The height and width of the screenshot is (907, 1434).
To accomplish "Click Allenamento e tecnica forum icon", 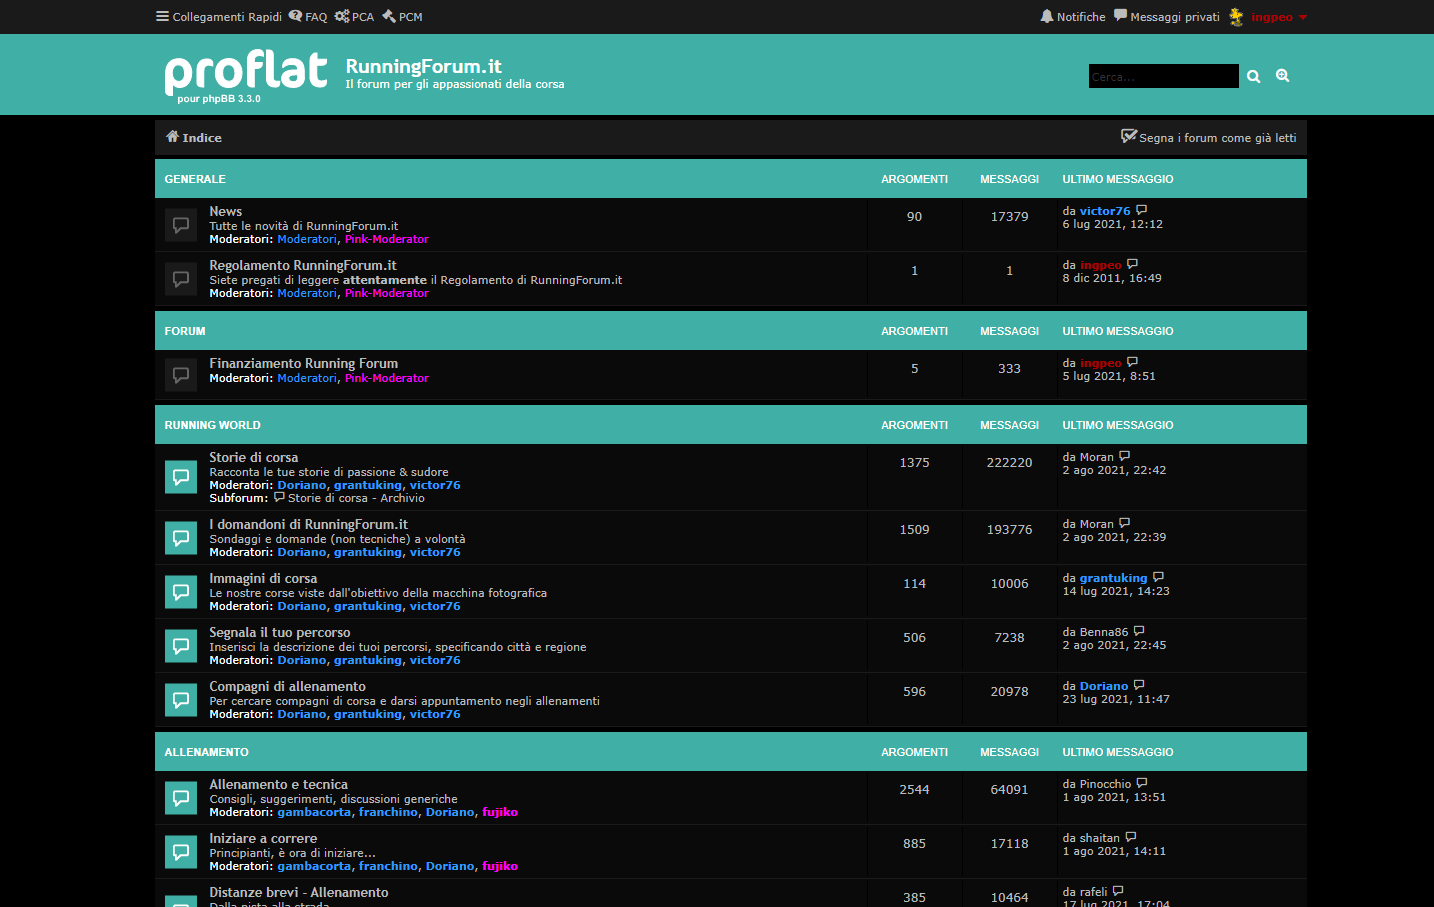I will point(181,798).
